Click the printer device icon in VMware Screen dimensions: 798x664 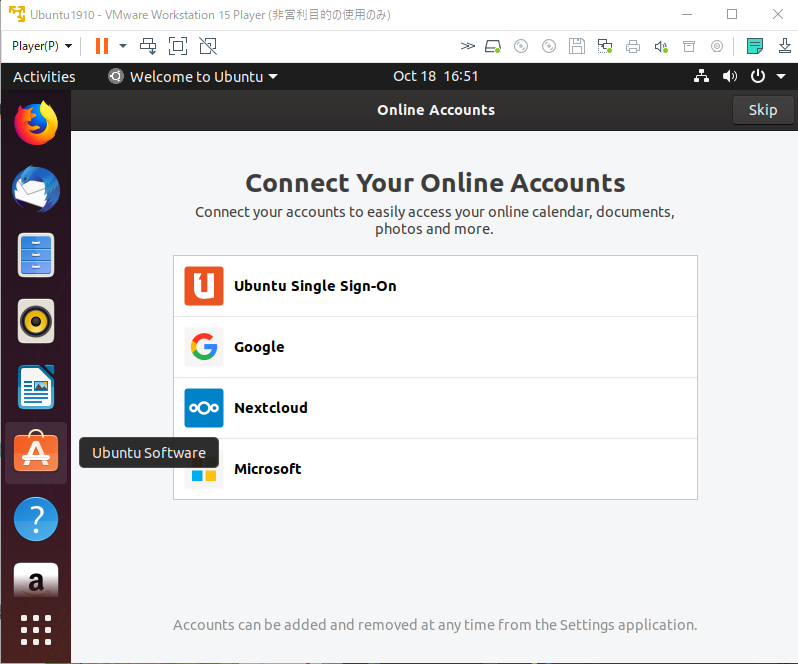633,47
